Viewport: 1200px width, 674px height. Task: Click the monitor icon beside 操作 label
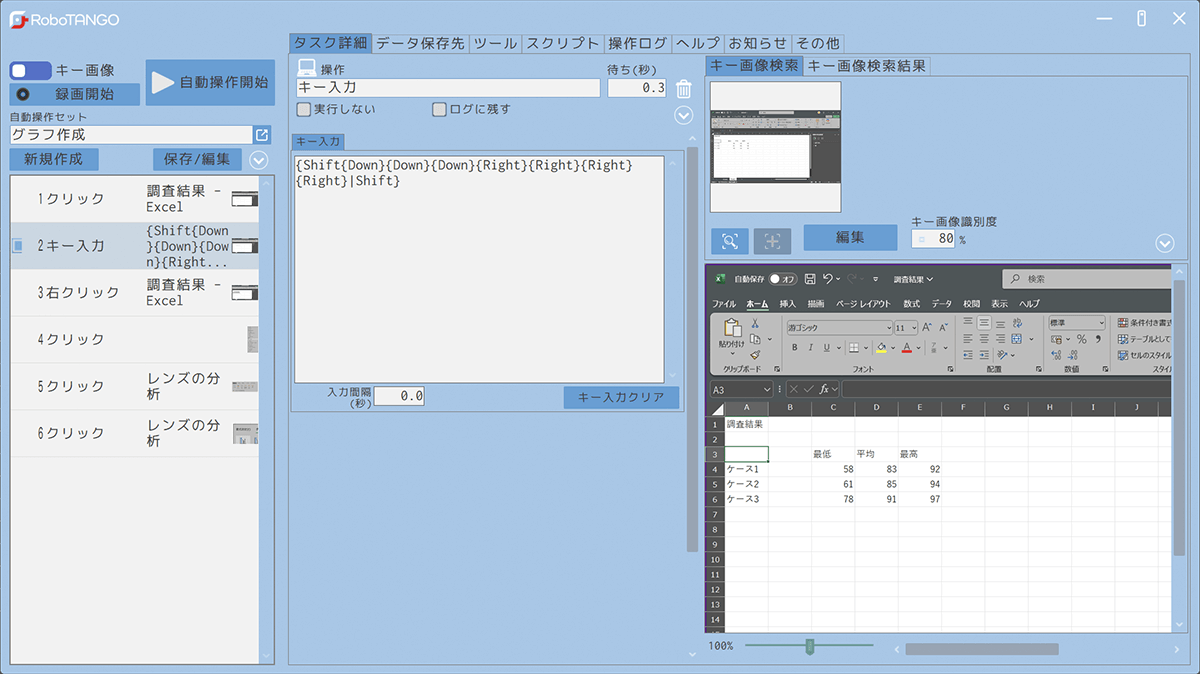click(307, 69)
